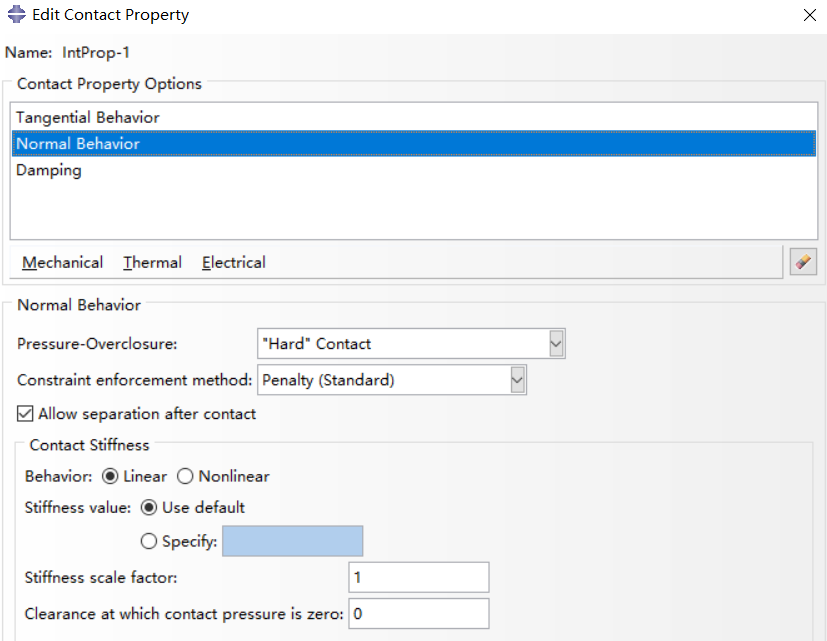Select Normal Behavior in options list

pyautogui.click(x=414, y=143)
